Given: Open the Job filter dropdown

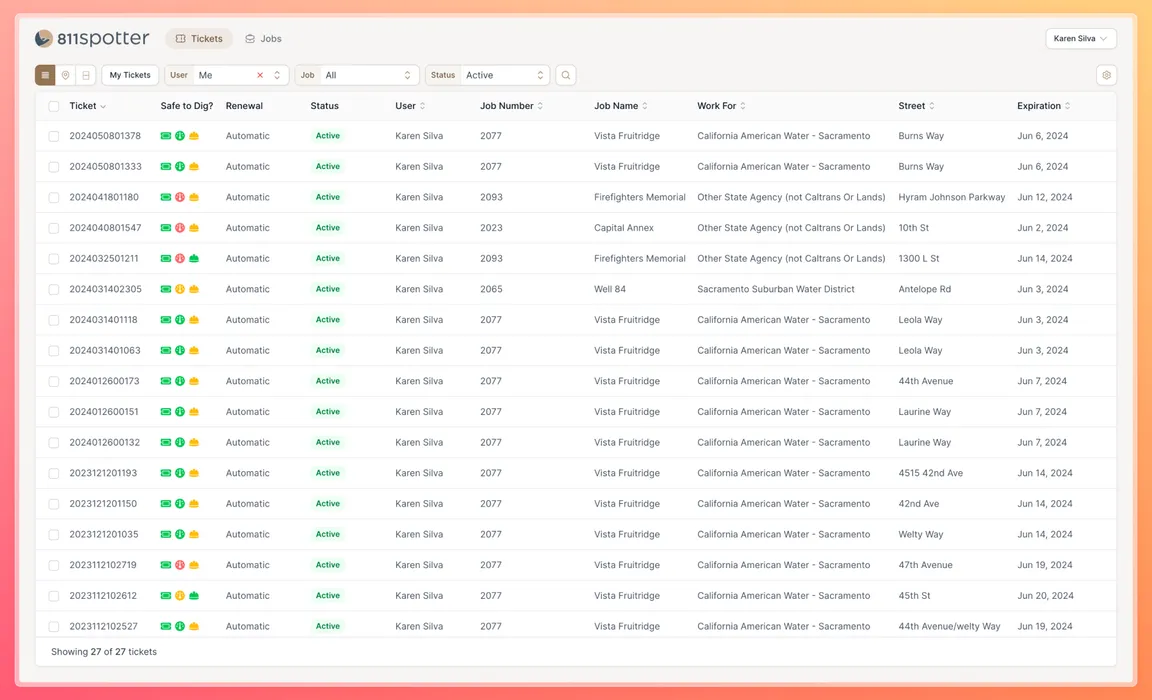Looking at the screenshot, I should point(357,75).
